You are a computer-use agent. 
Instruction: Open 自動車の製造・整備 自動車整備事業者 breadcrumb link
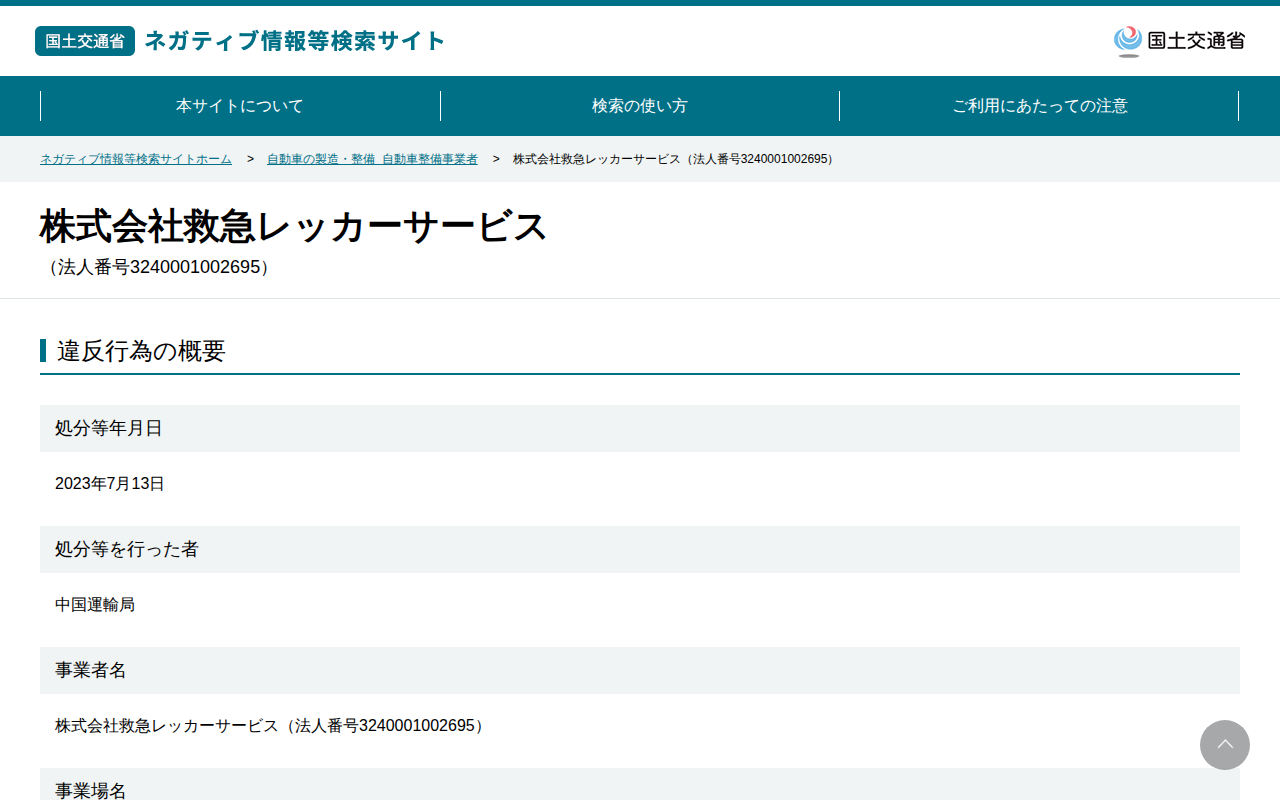pos(372,159)
